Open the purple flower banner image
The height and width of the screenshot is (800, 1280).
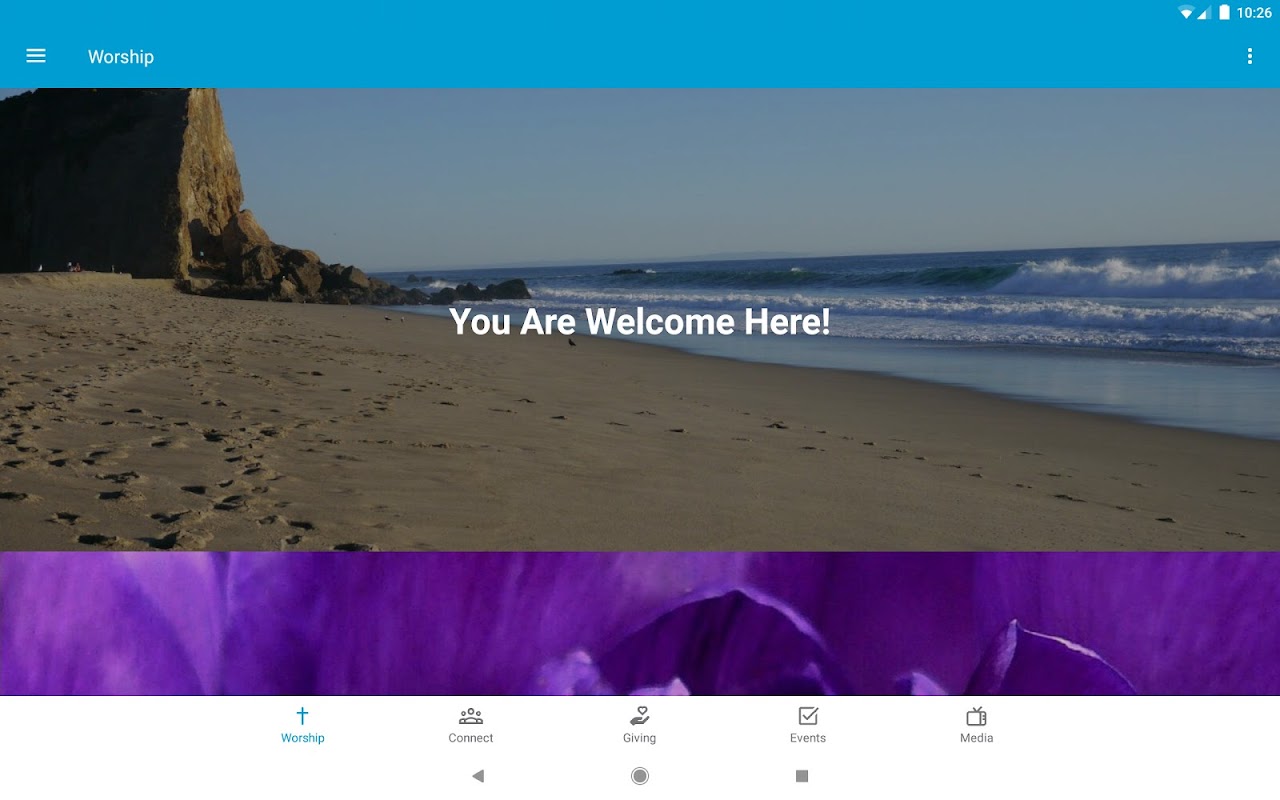pos(640,623)
